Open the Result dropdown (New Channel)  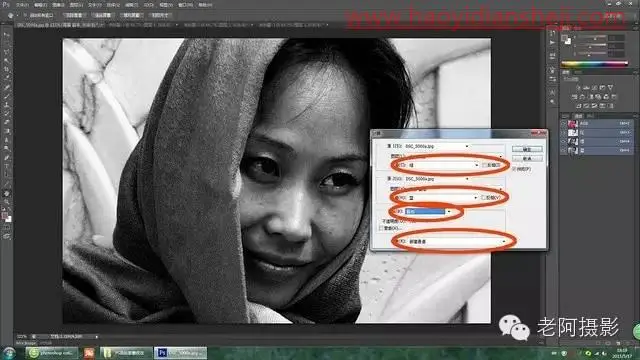point(457,241)
